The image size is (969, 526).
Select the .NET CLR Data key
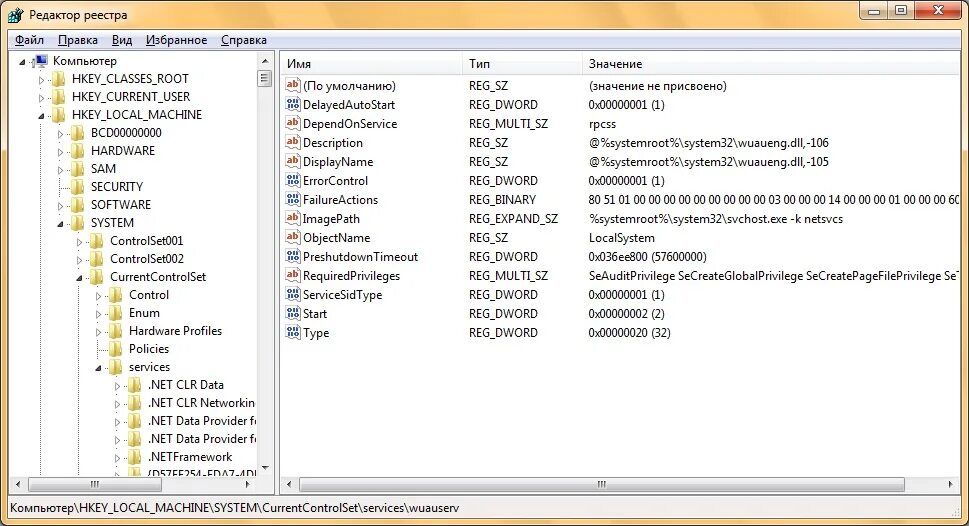point(185,384)
